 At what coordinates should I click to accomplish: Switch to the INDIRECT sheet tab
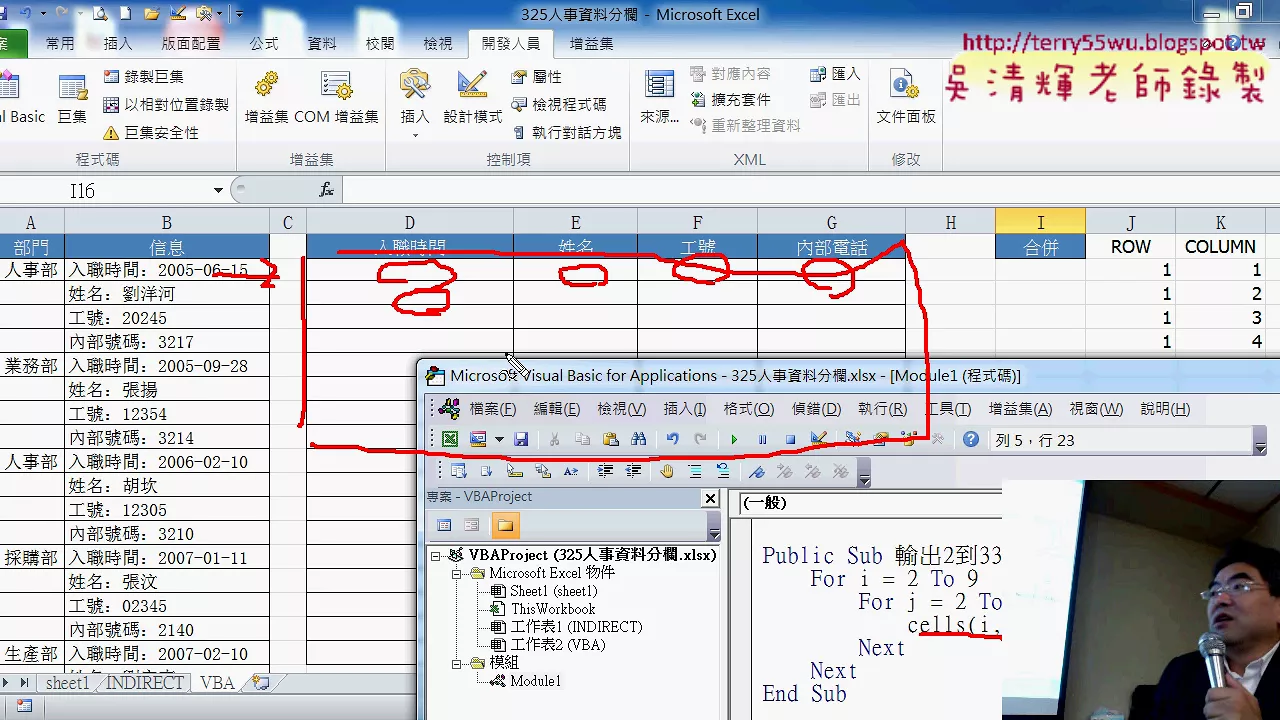(x=145, y=683)
